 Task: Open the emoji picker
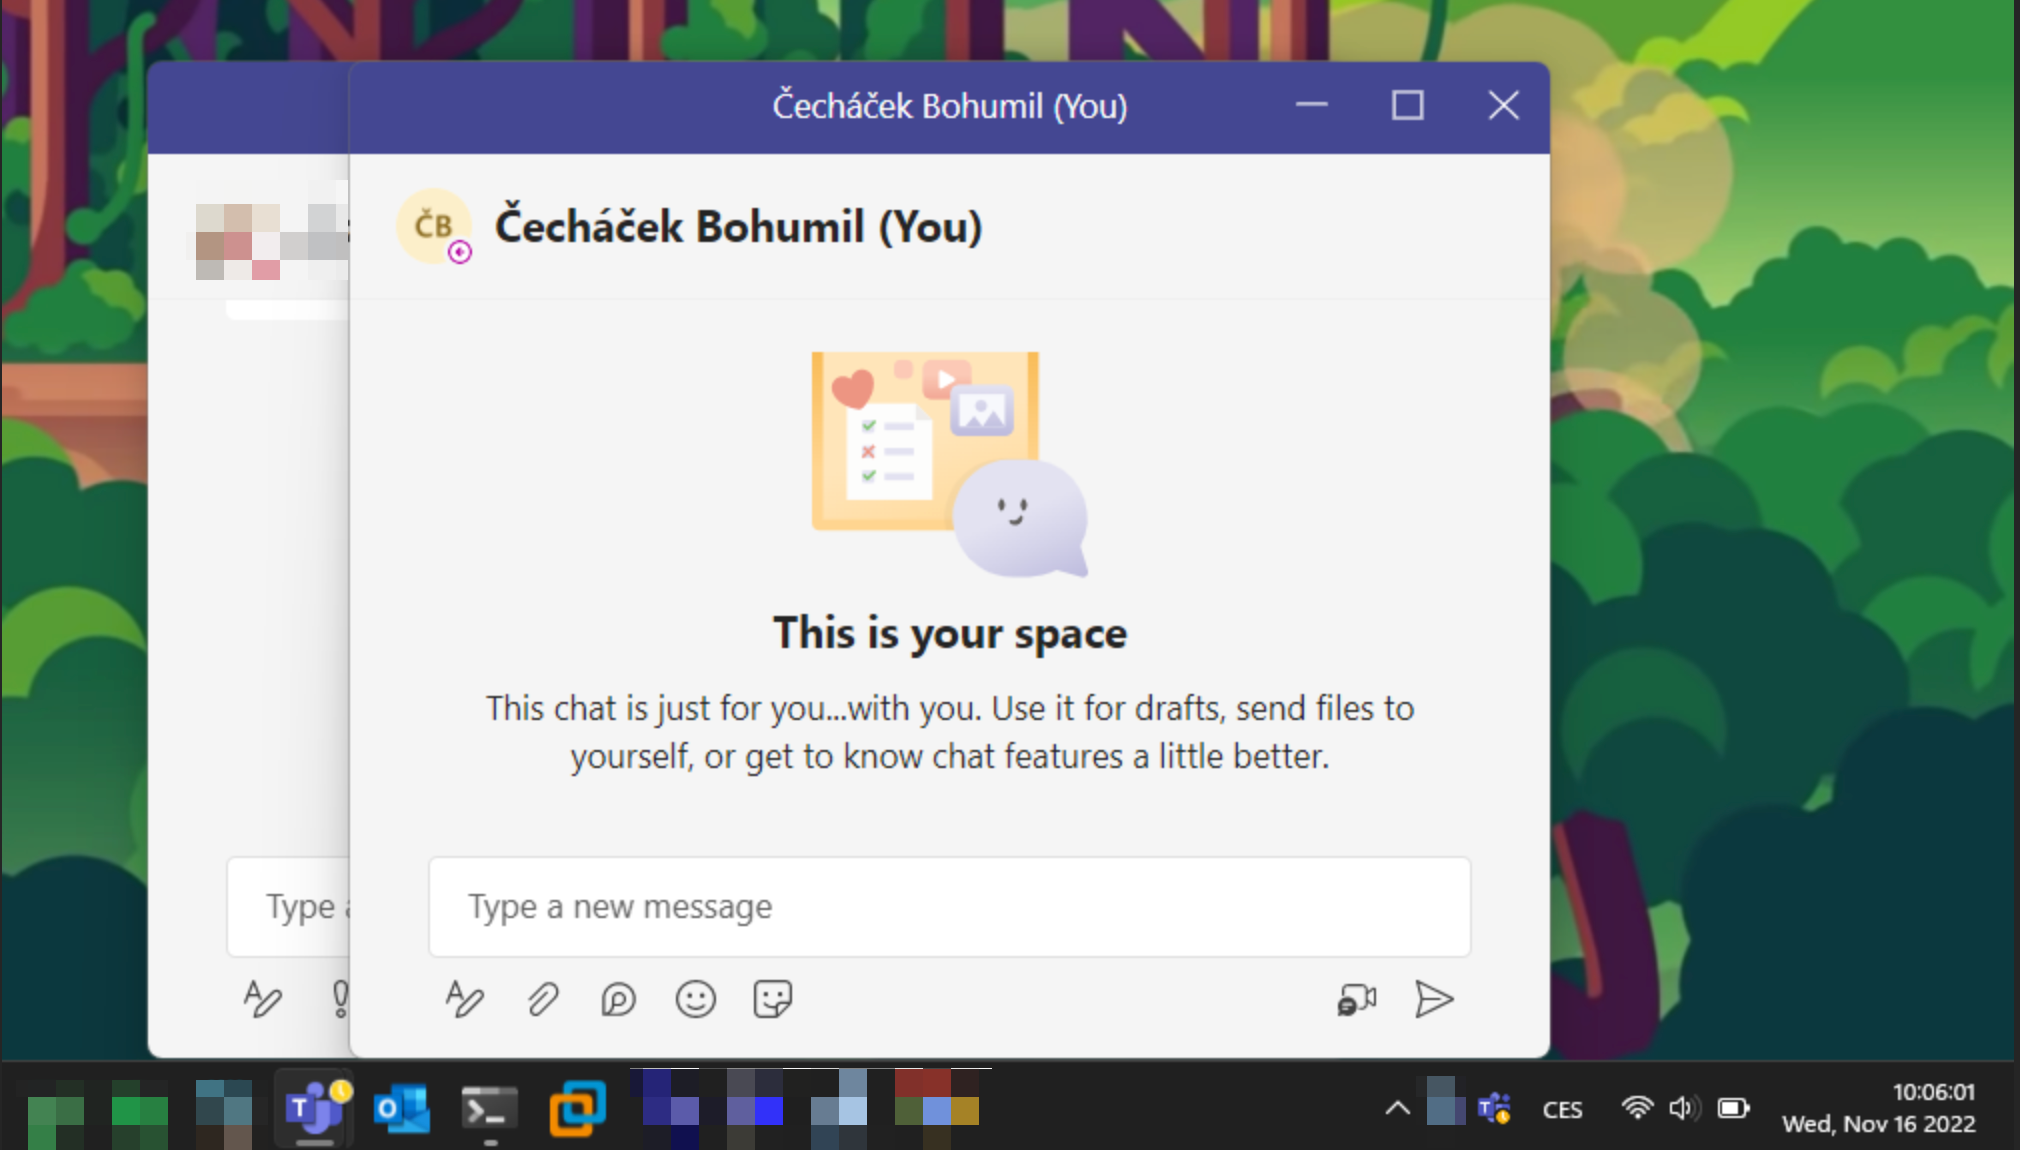695,999
